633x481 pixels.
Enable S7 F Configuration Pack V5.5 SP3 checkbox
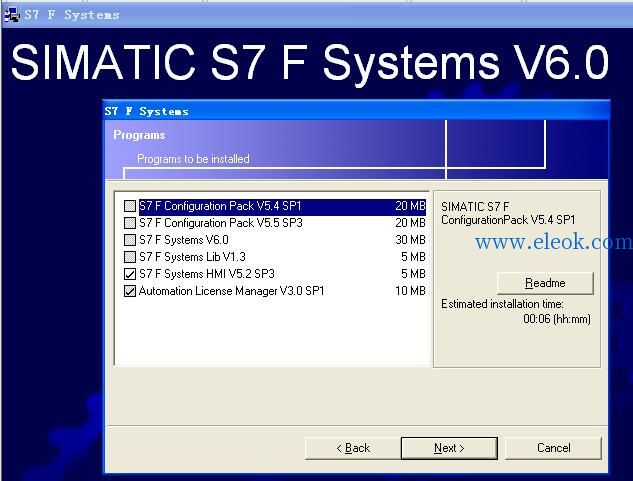(x=130, y=223)
